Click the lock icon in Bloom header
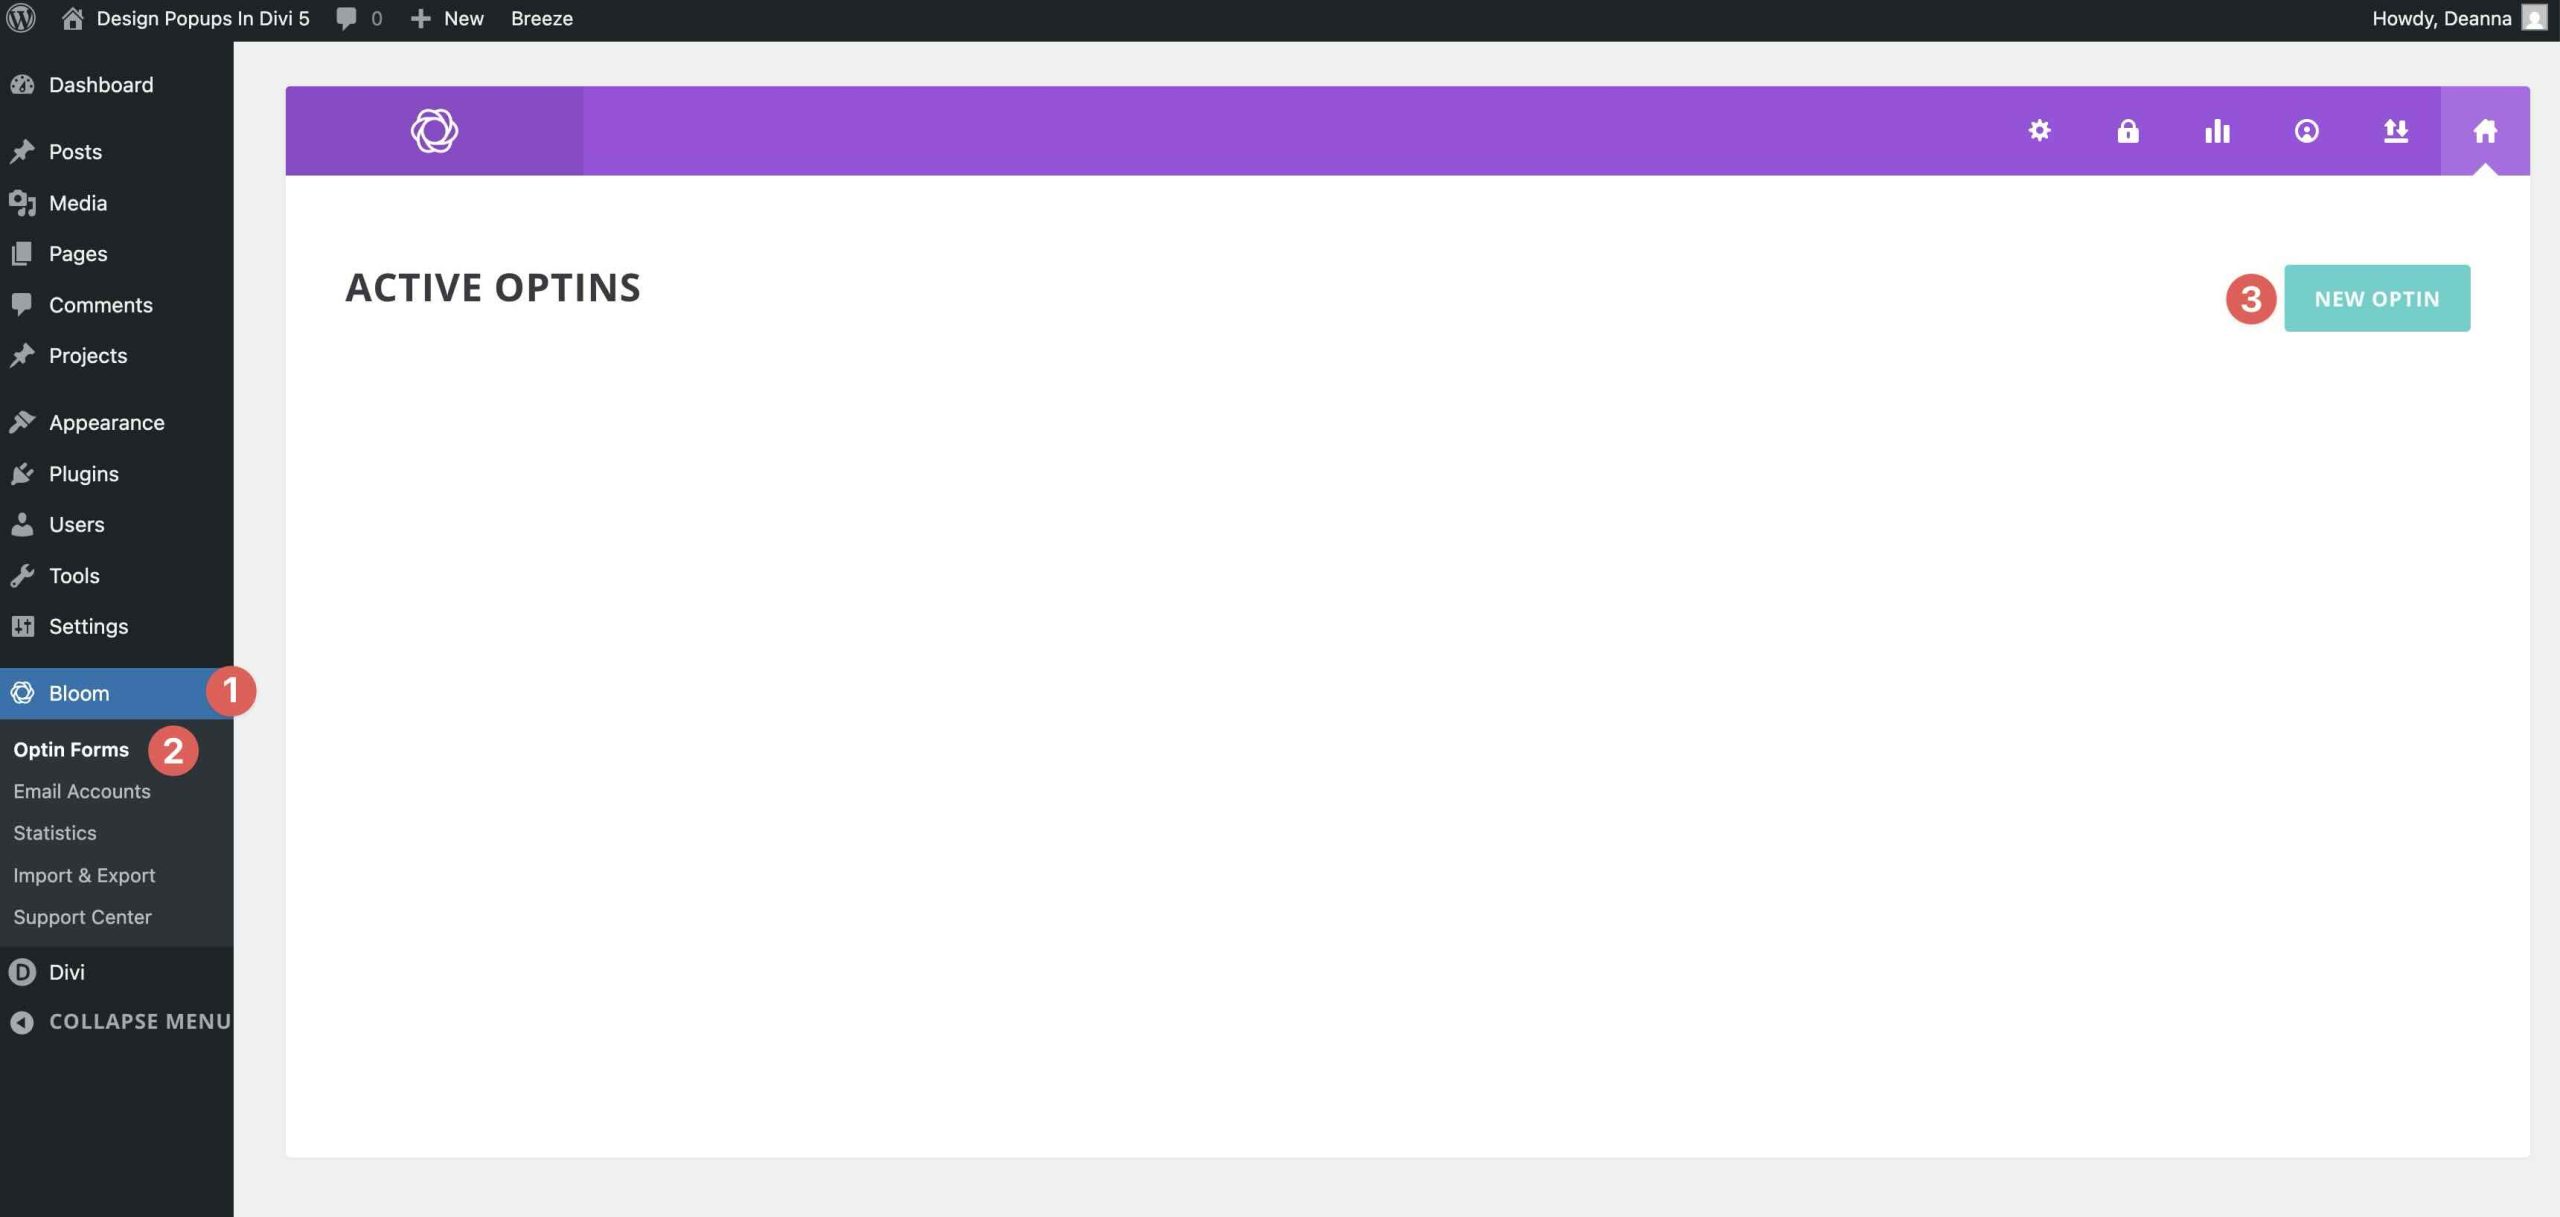Viewport: 2560px width, 1217px height. [2128, 131]
